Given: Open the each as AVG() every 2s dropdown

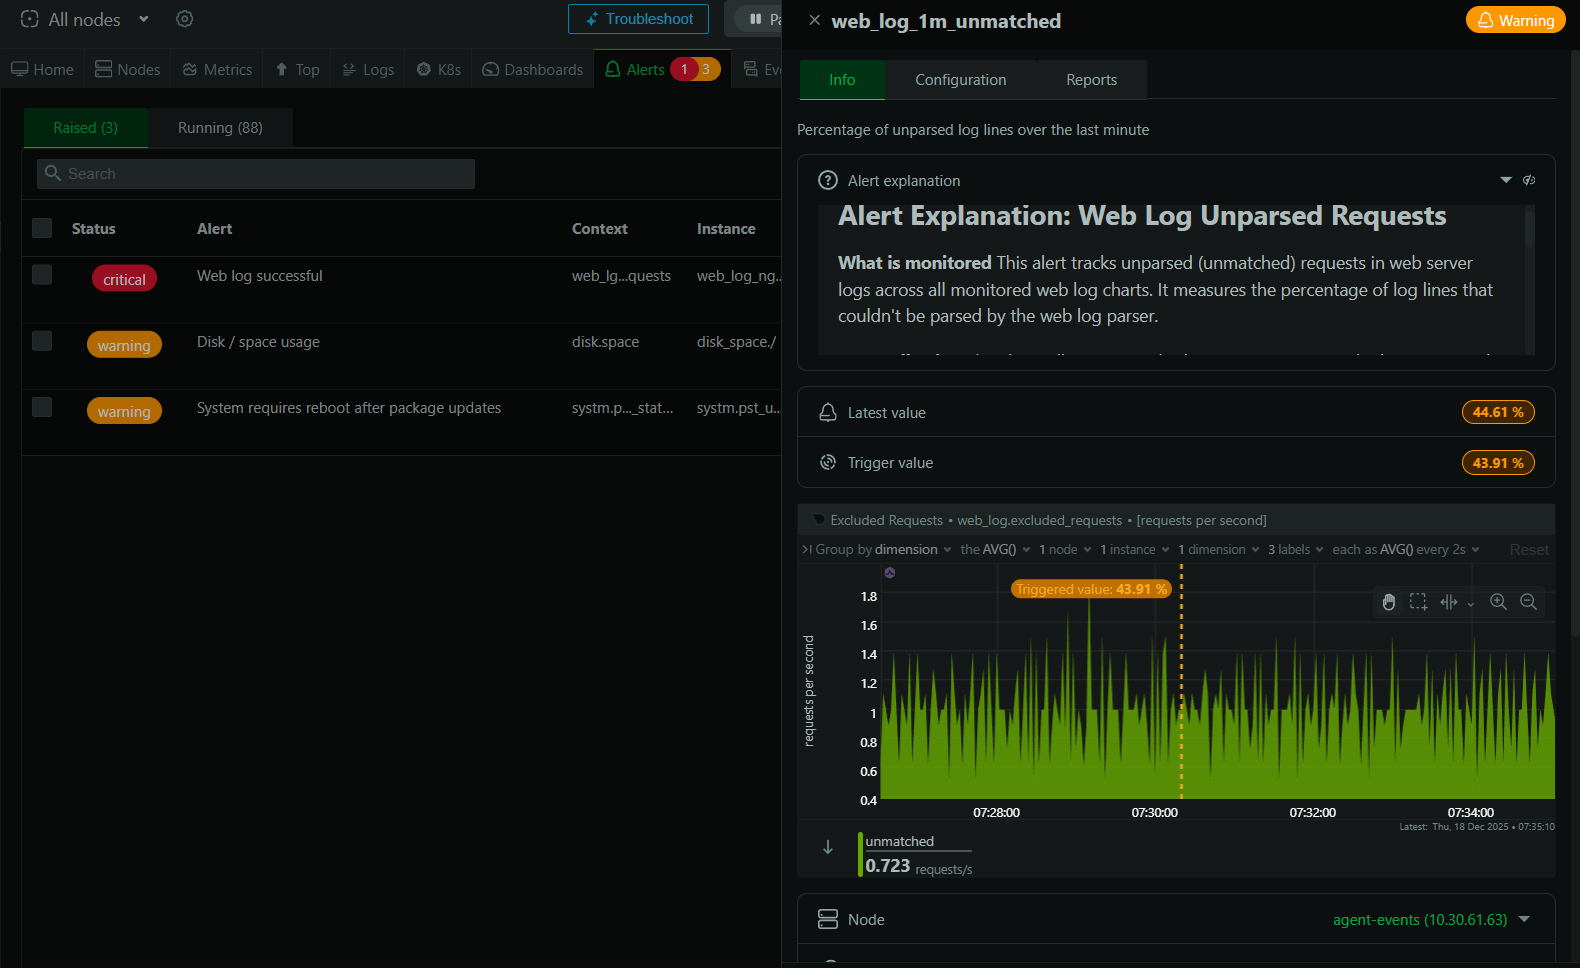Looking at the screenshot, I should point(1406,549).
